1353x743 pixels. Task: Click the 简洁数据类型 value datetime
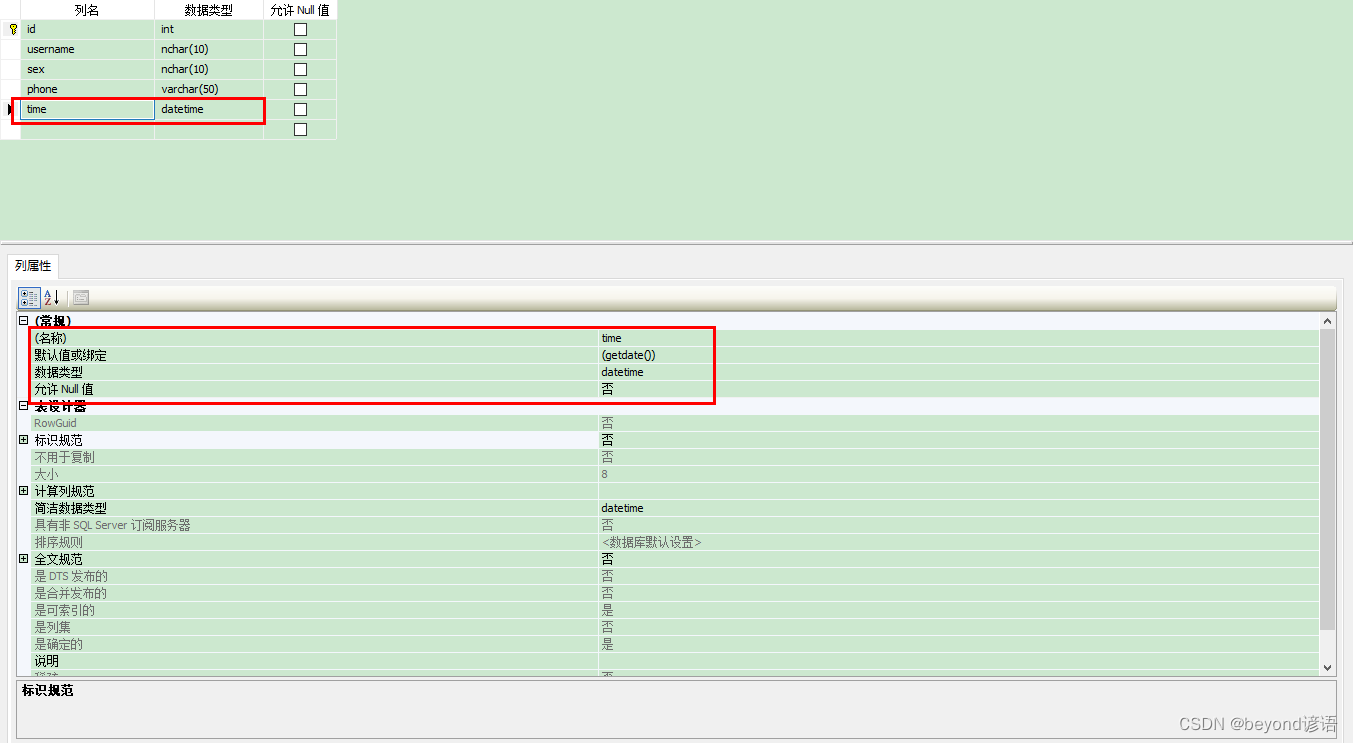pos(958,508)
